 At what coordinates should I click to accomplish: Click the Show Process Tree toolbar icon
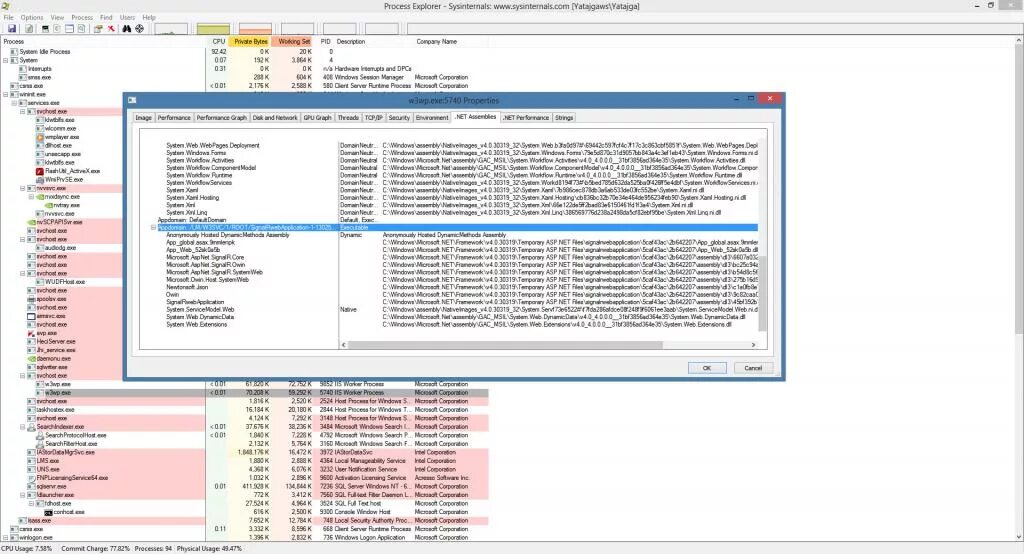pyautogui.click(x=57, y=29)
